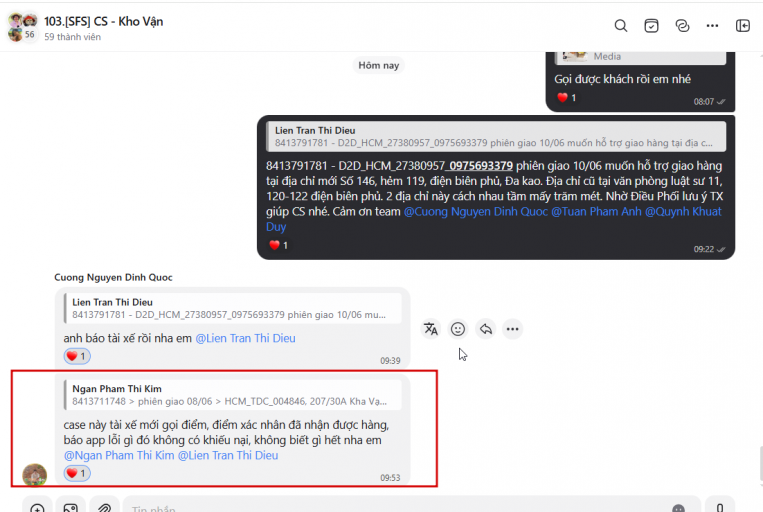Open @Lien Tran Thi Dieu mention in 09:39 message
The width and height of the screenshot is (763, 512).
[245, 338]
